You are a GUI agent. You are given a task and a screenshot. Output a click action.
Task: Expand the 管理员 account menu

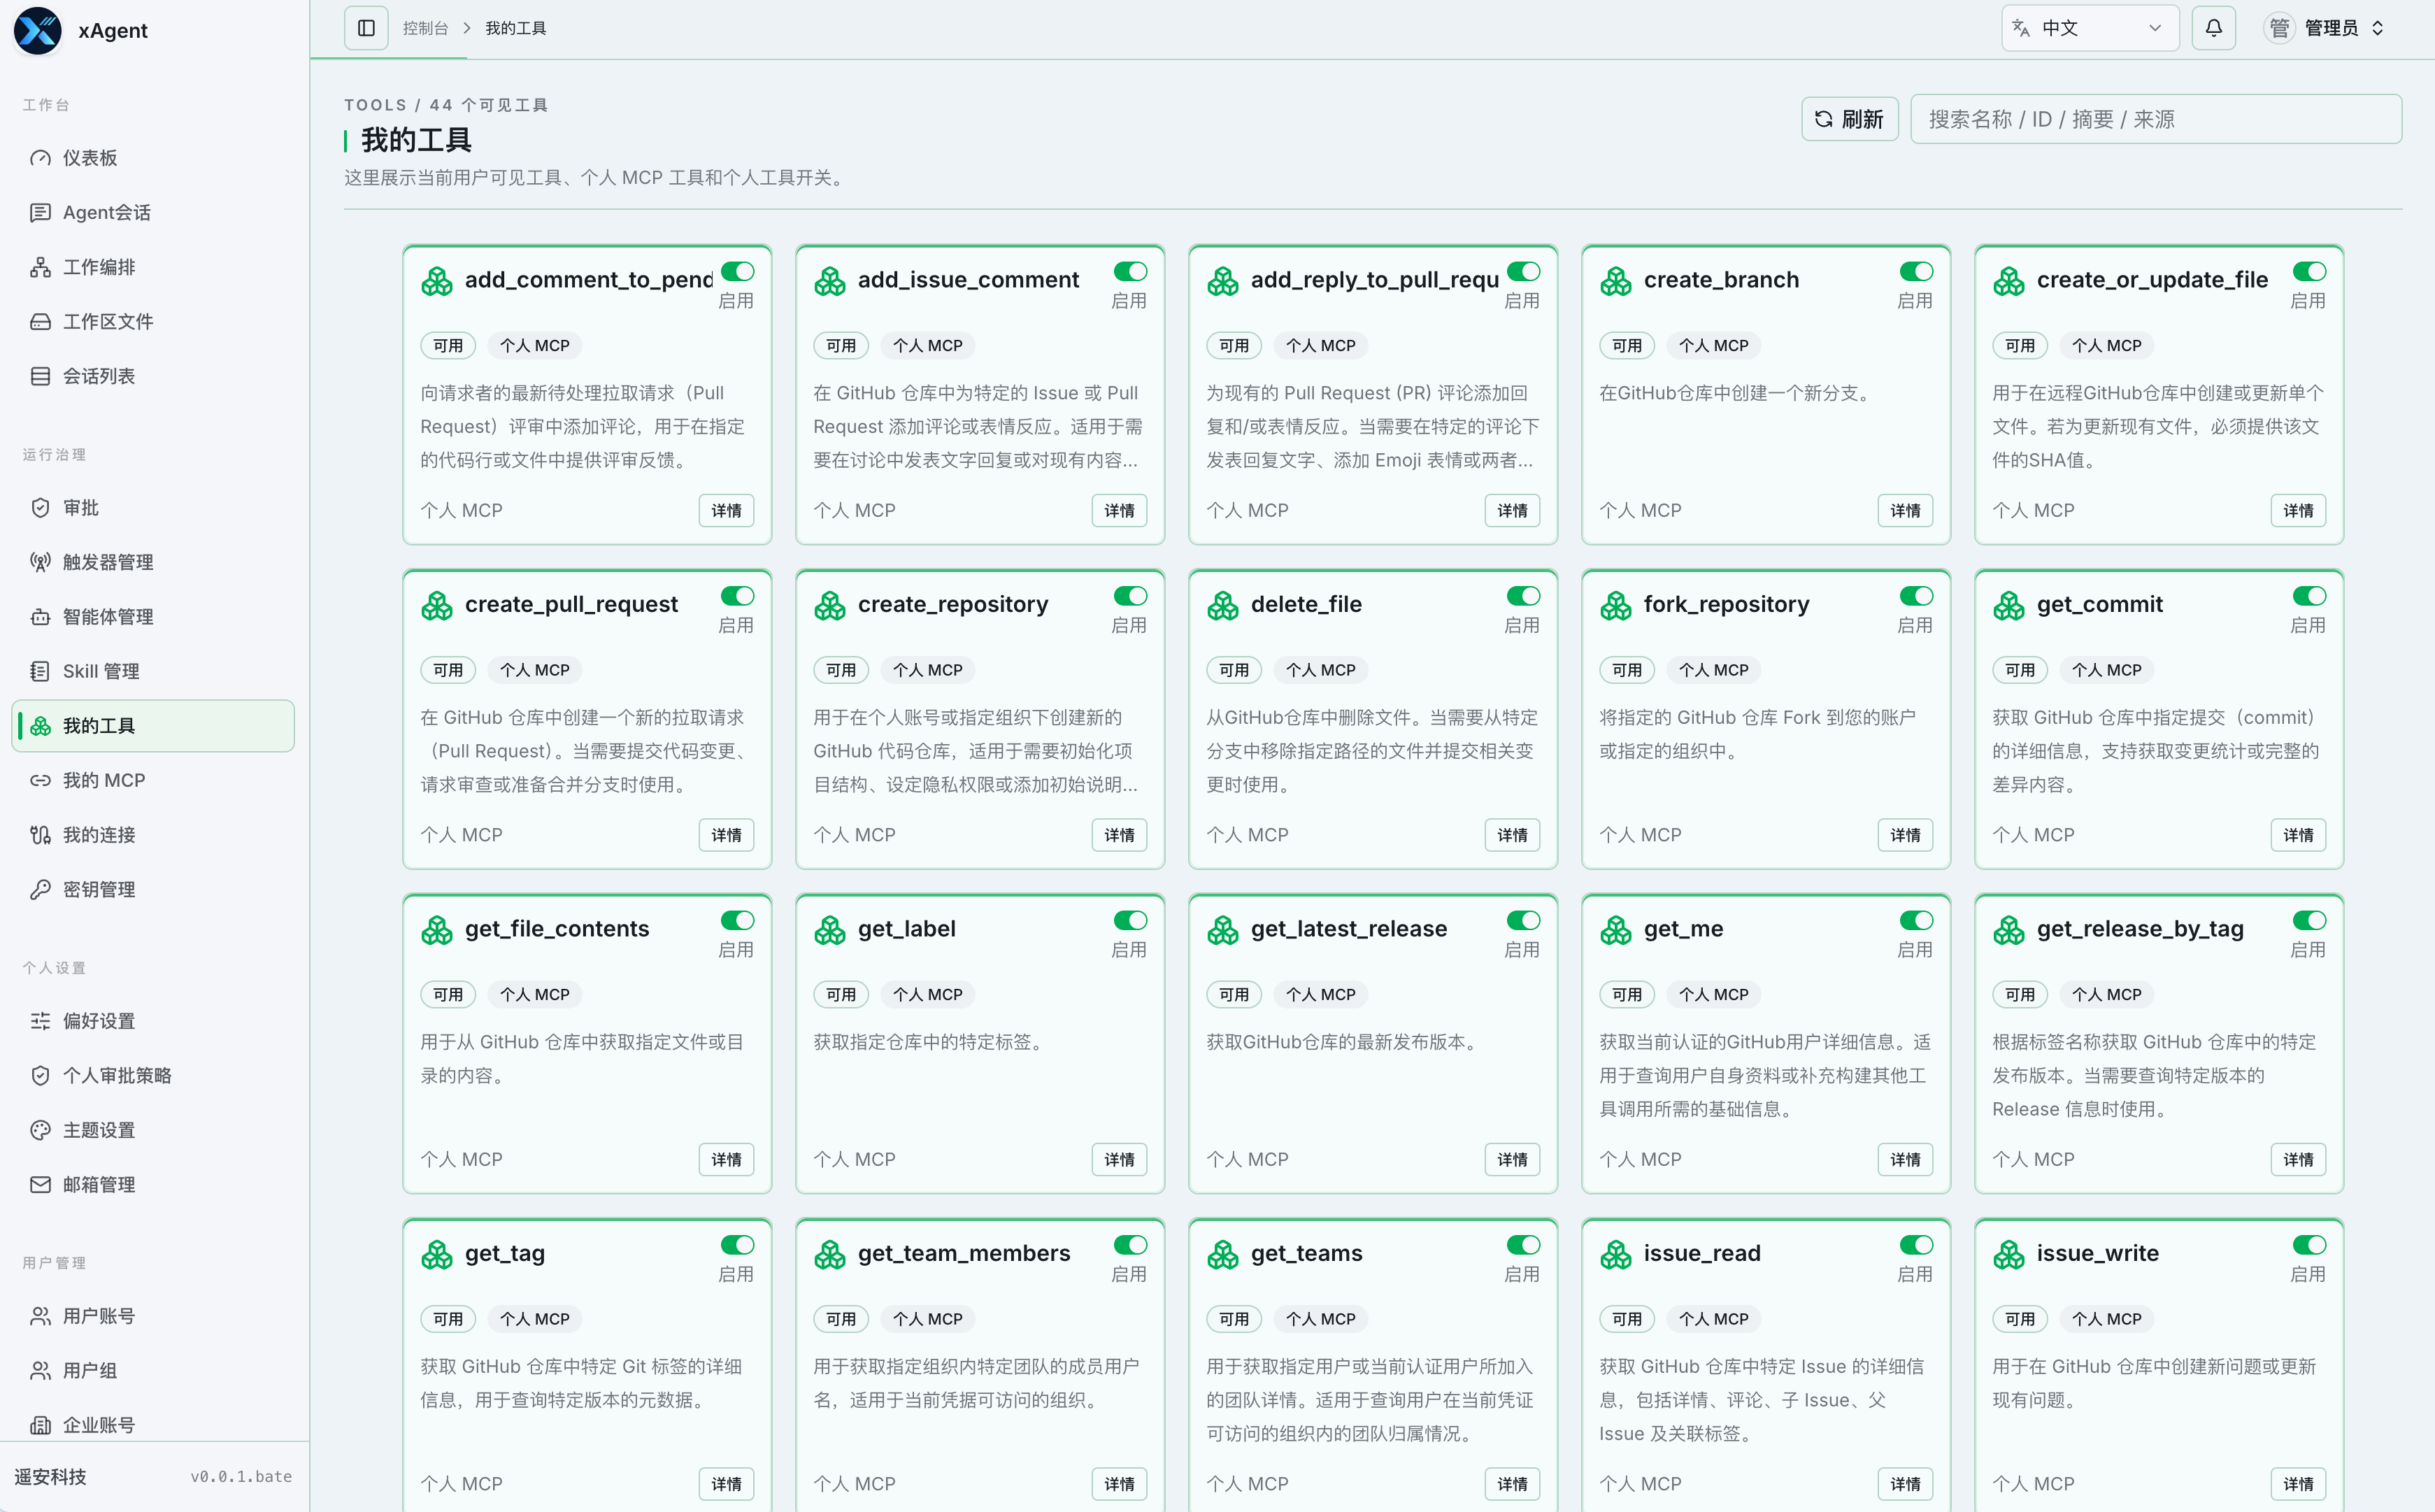2326,28
